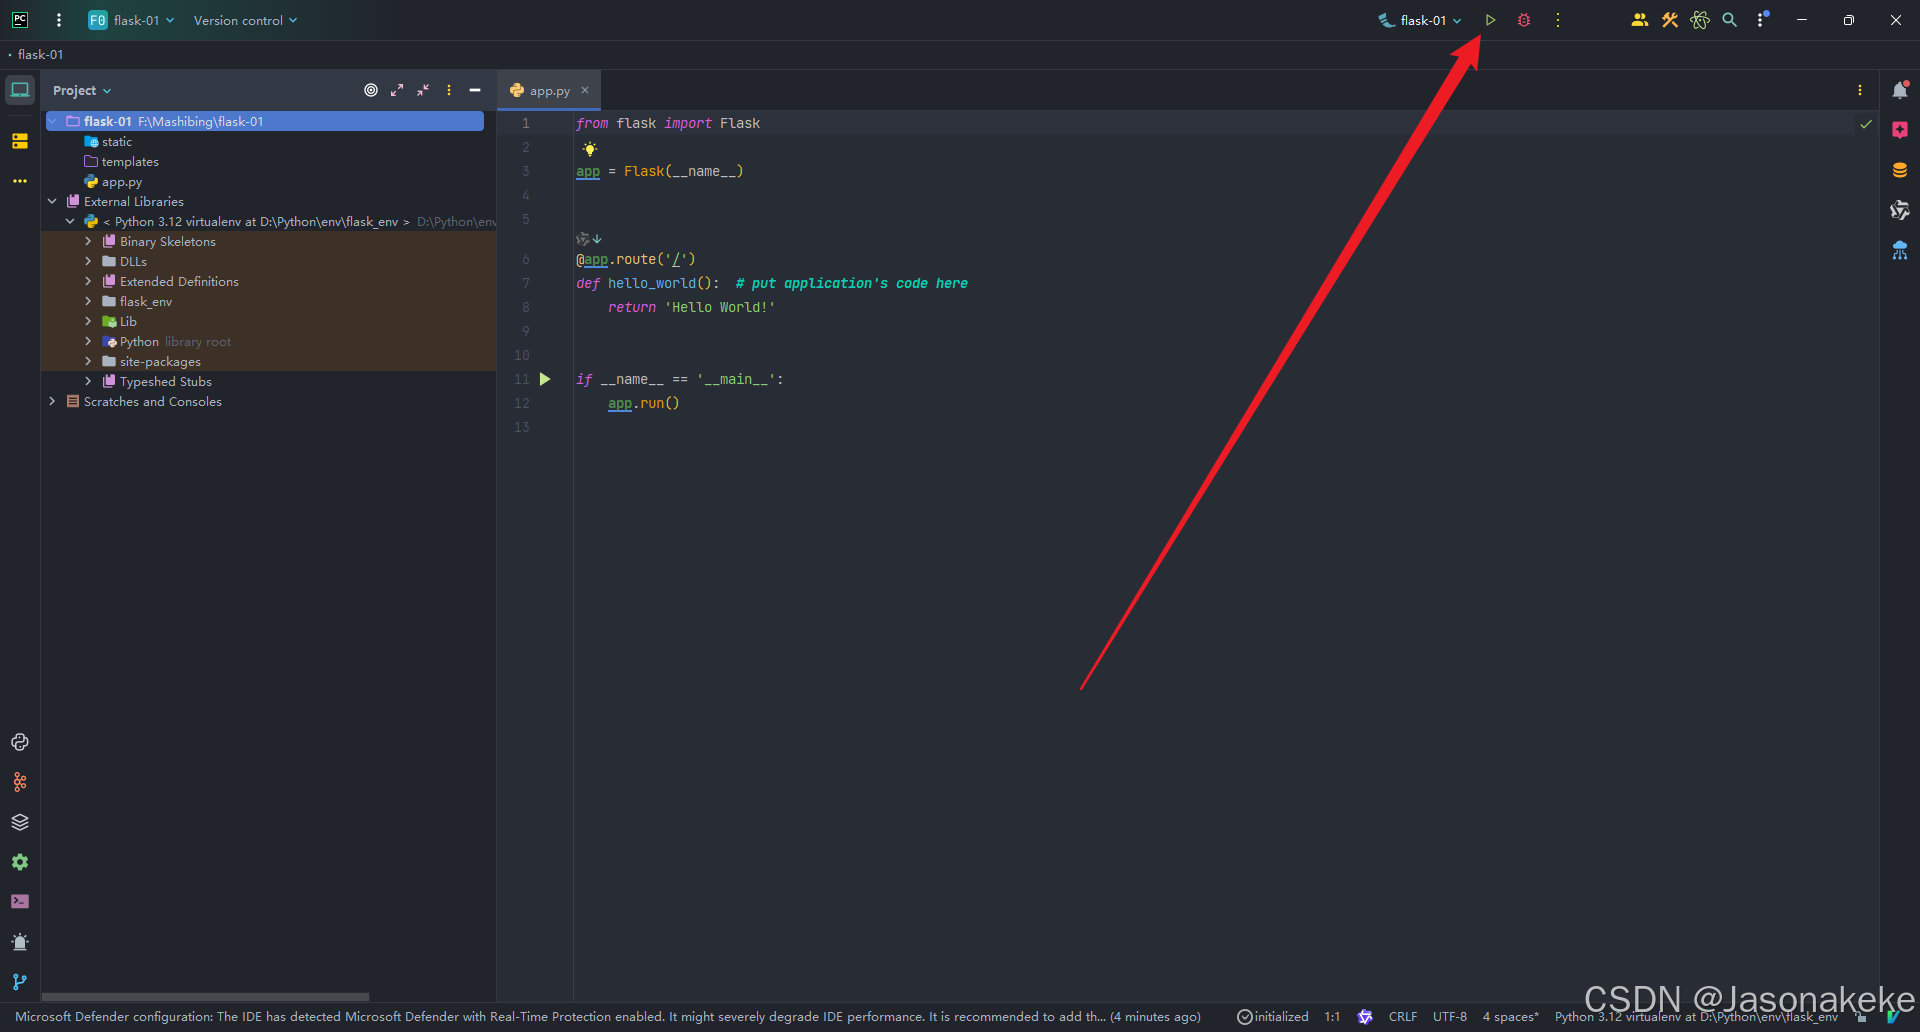Collapse External Libraries node
Image resolution: width=1920 pixels, height=1032 pixels.
click(52, 201)
